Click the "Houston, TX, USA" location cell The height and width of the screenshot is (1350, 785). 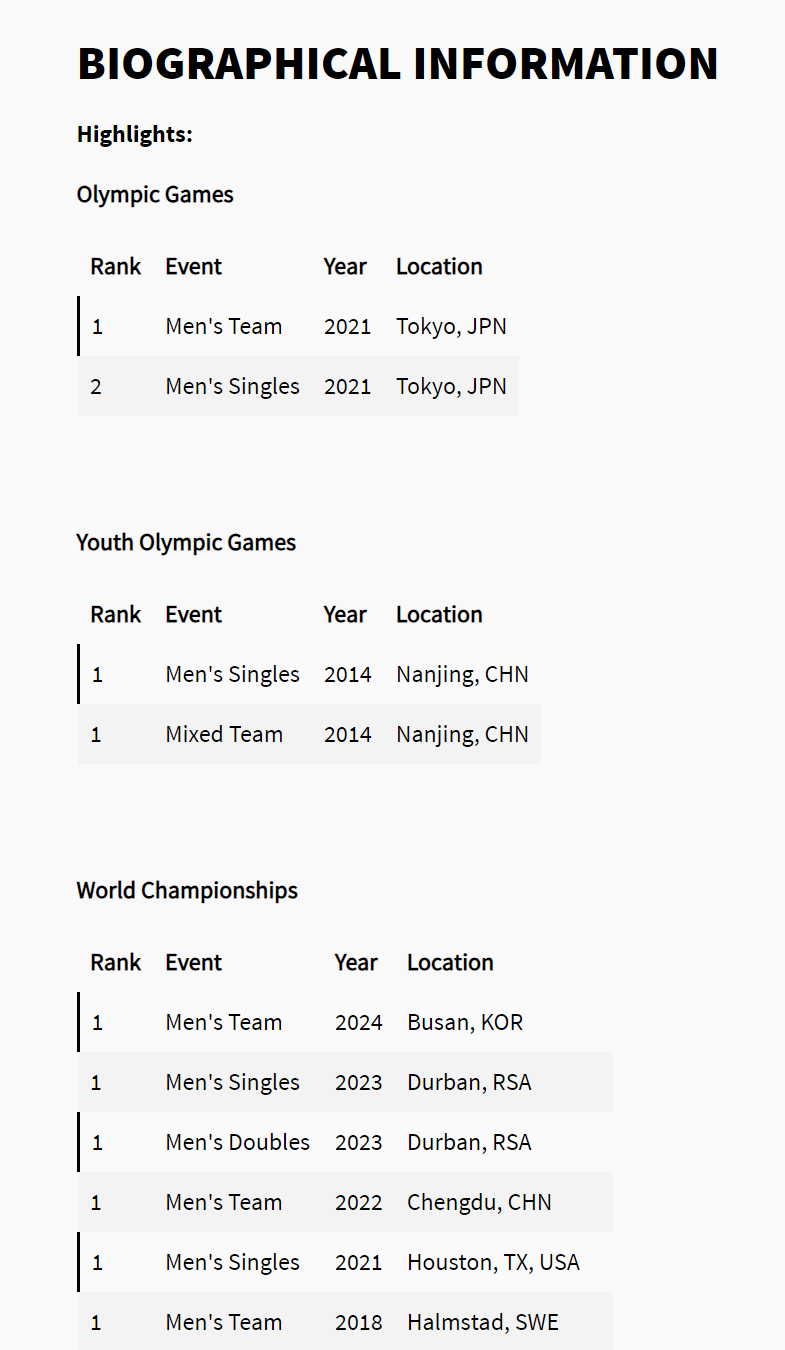493,1262
